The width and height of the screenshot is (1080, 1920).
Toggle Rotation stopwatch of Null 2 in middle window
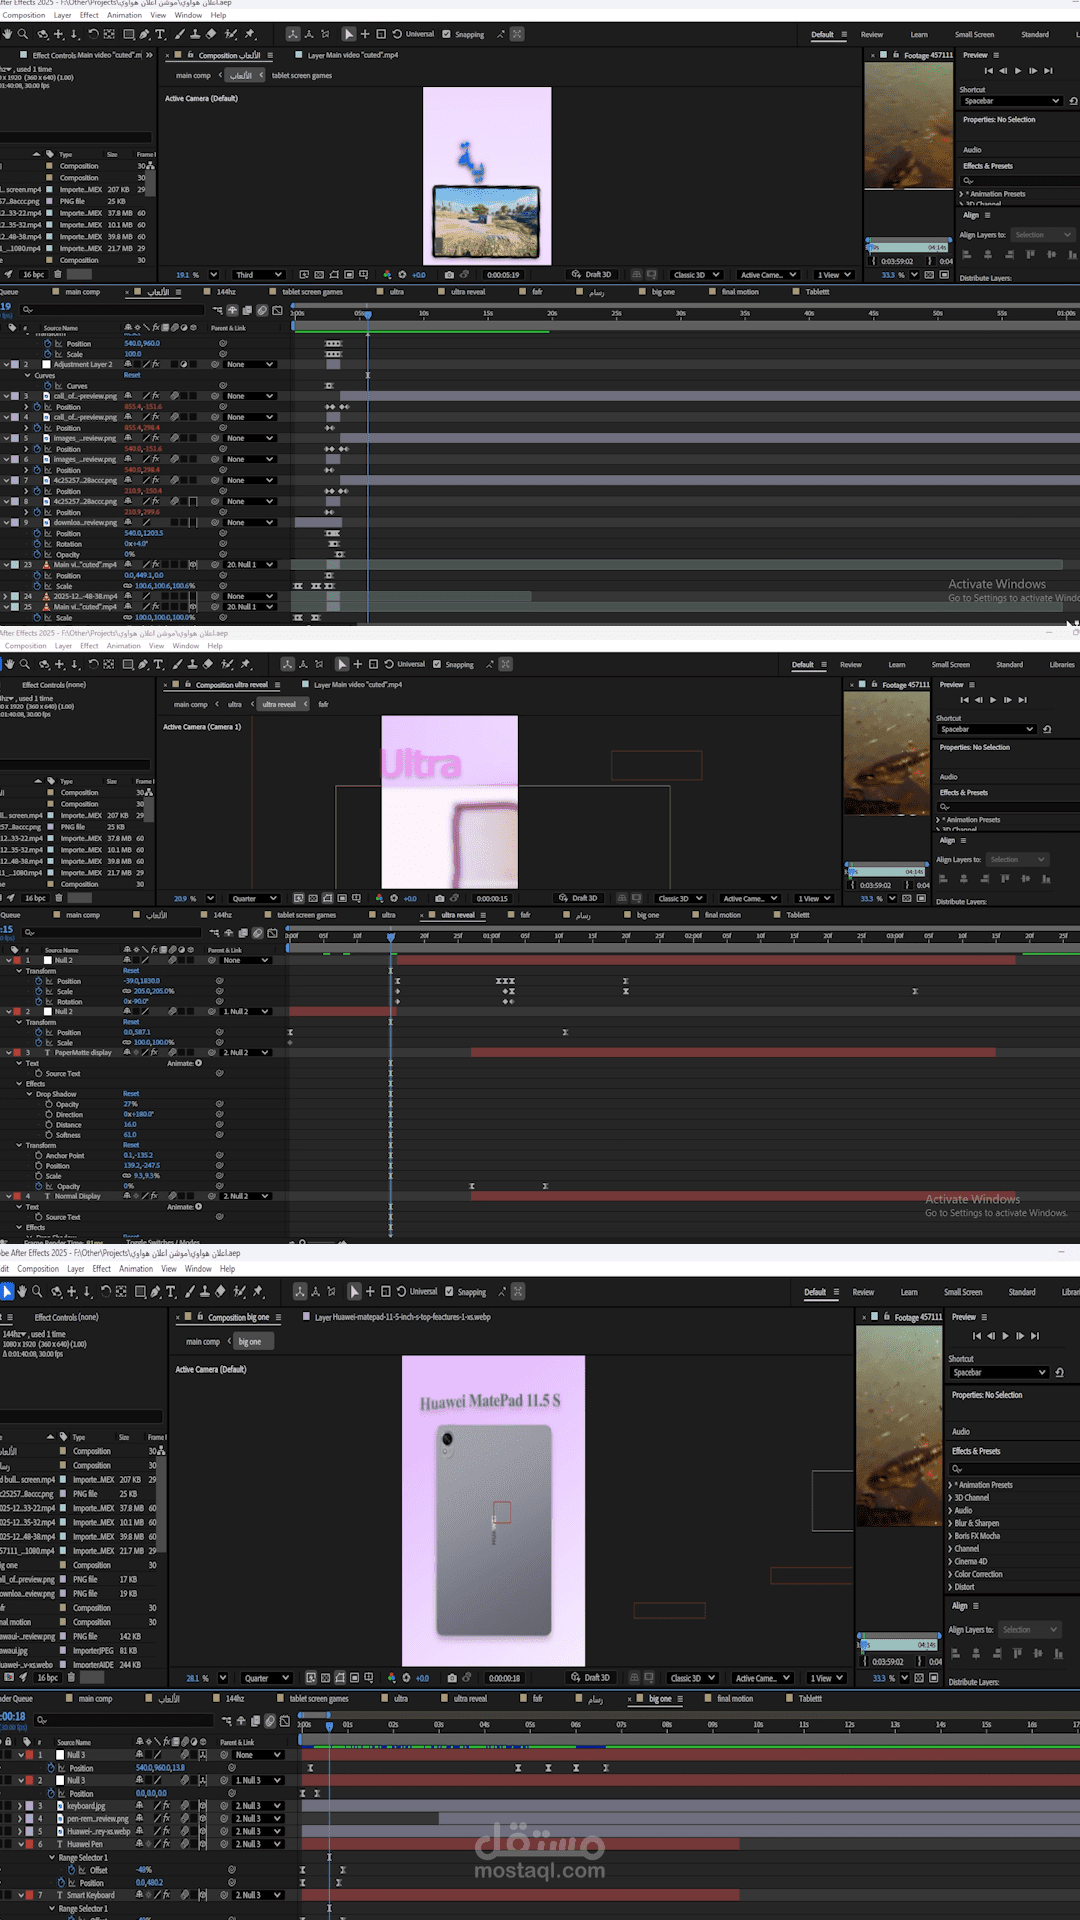coord(39,1002)
